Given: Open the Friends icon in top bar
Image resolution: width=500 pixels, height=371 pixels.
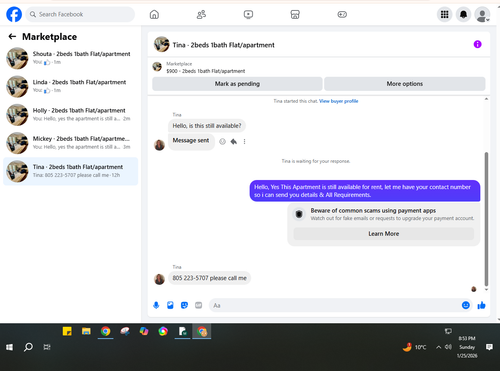Looking at the screenshot, I should [201, 14].
